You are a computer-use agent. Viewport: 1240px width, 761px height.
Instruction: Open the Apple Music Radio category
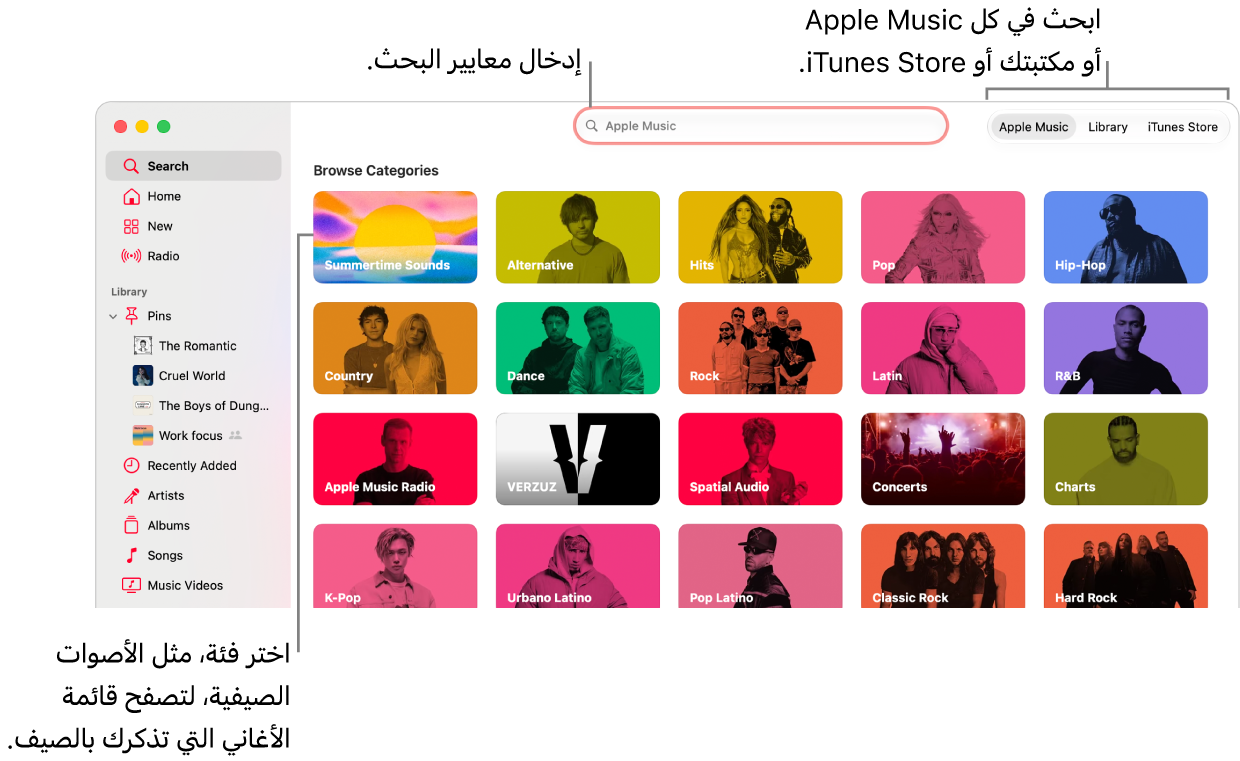click(x=395, y=459)
